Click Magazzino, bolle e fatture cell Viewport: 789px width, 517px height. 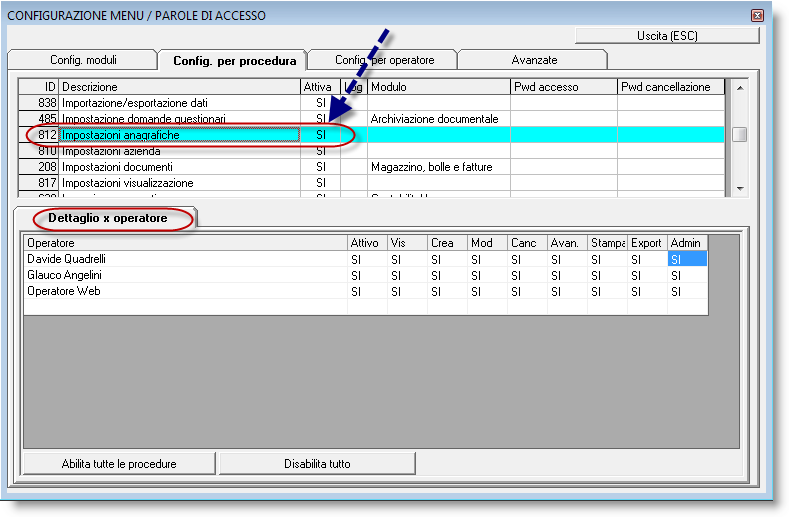click(439, 167)
